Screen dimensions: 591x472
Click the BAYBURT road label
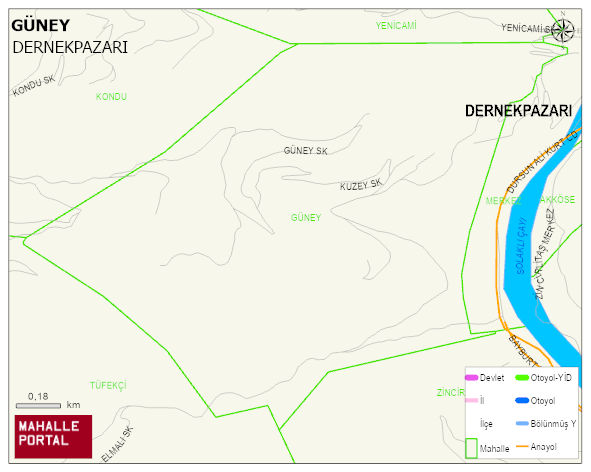tap(523, 351)
